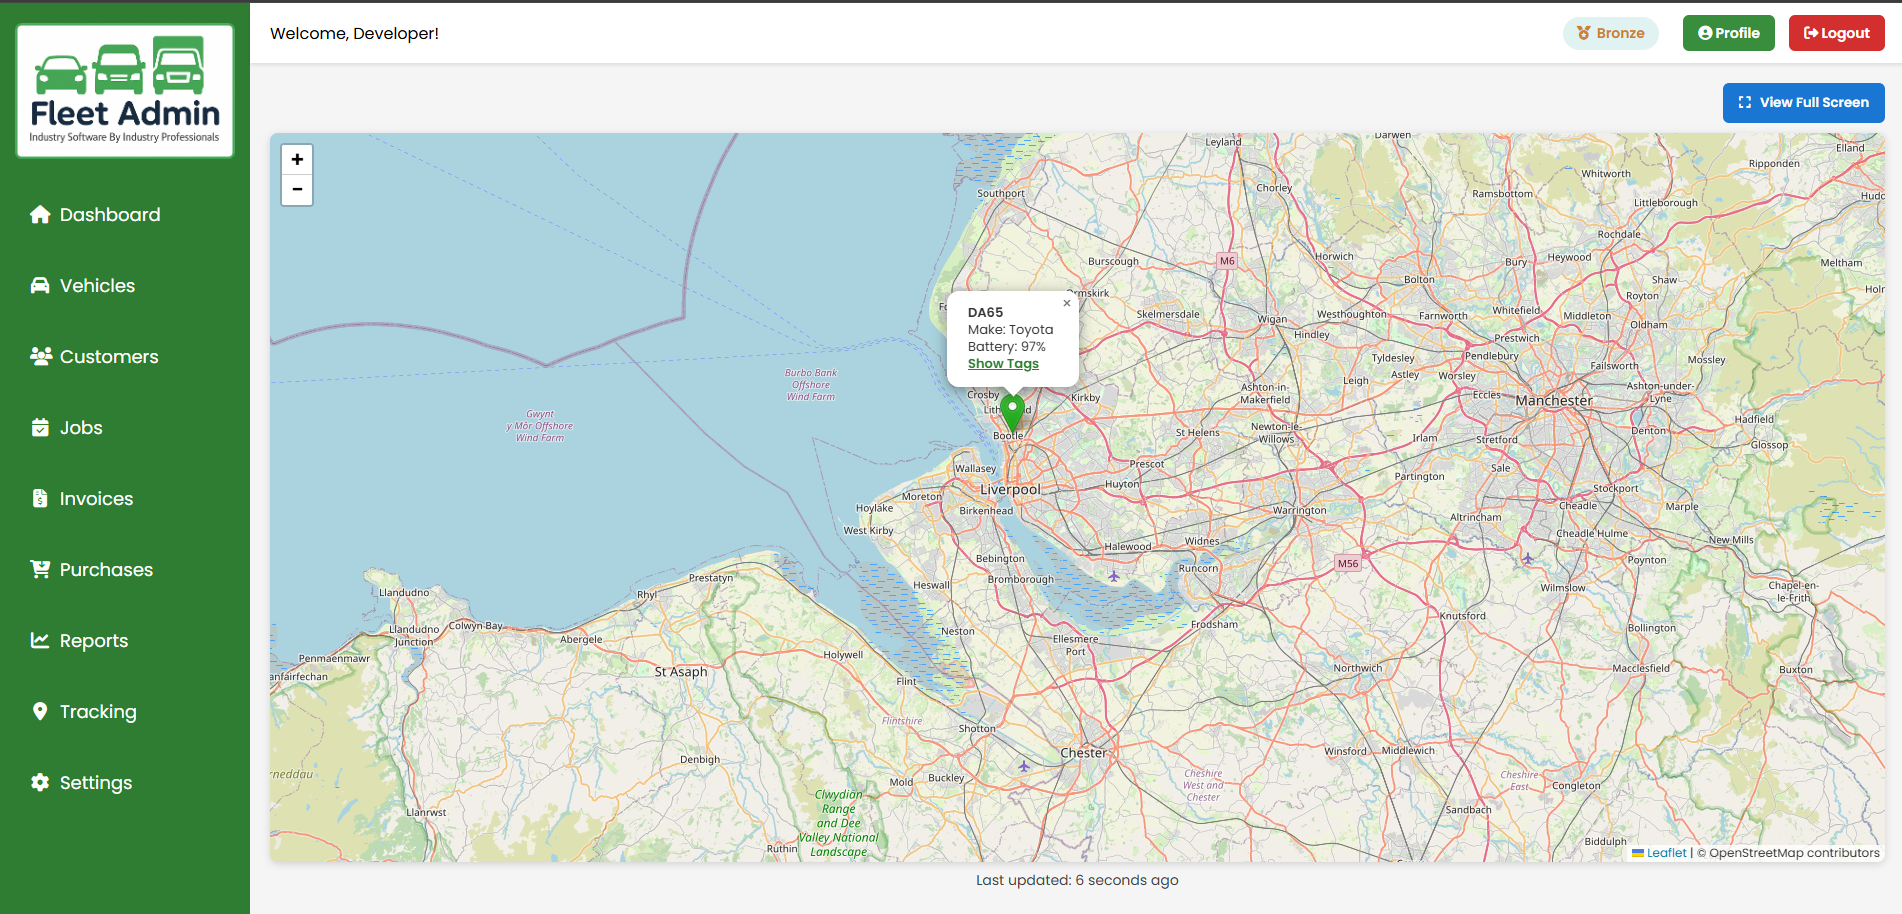Click the Chester map label
This screenshot has height=914, width=1902.
(x=1083, y=752)
